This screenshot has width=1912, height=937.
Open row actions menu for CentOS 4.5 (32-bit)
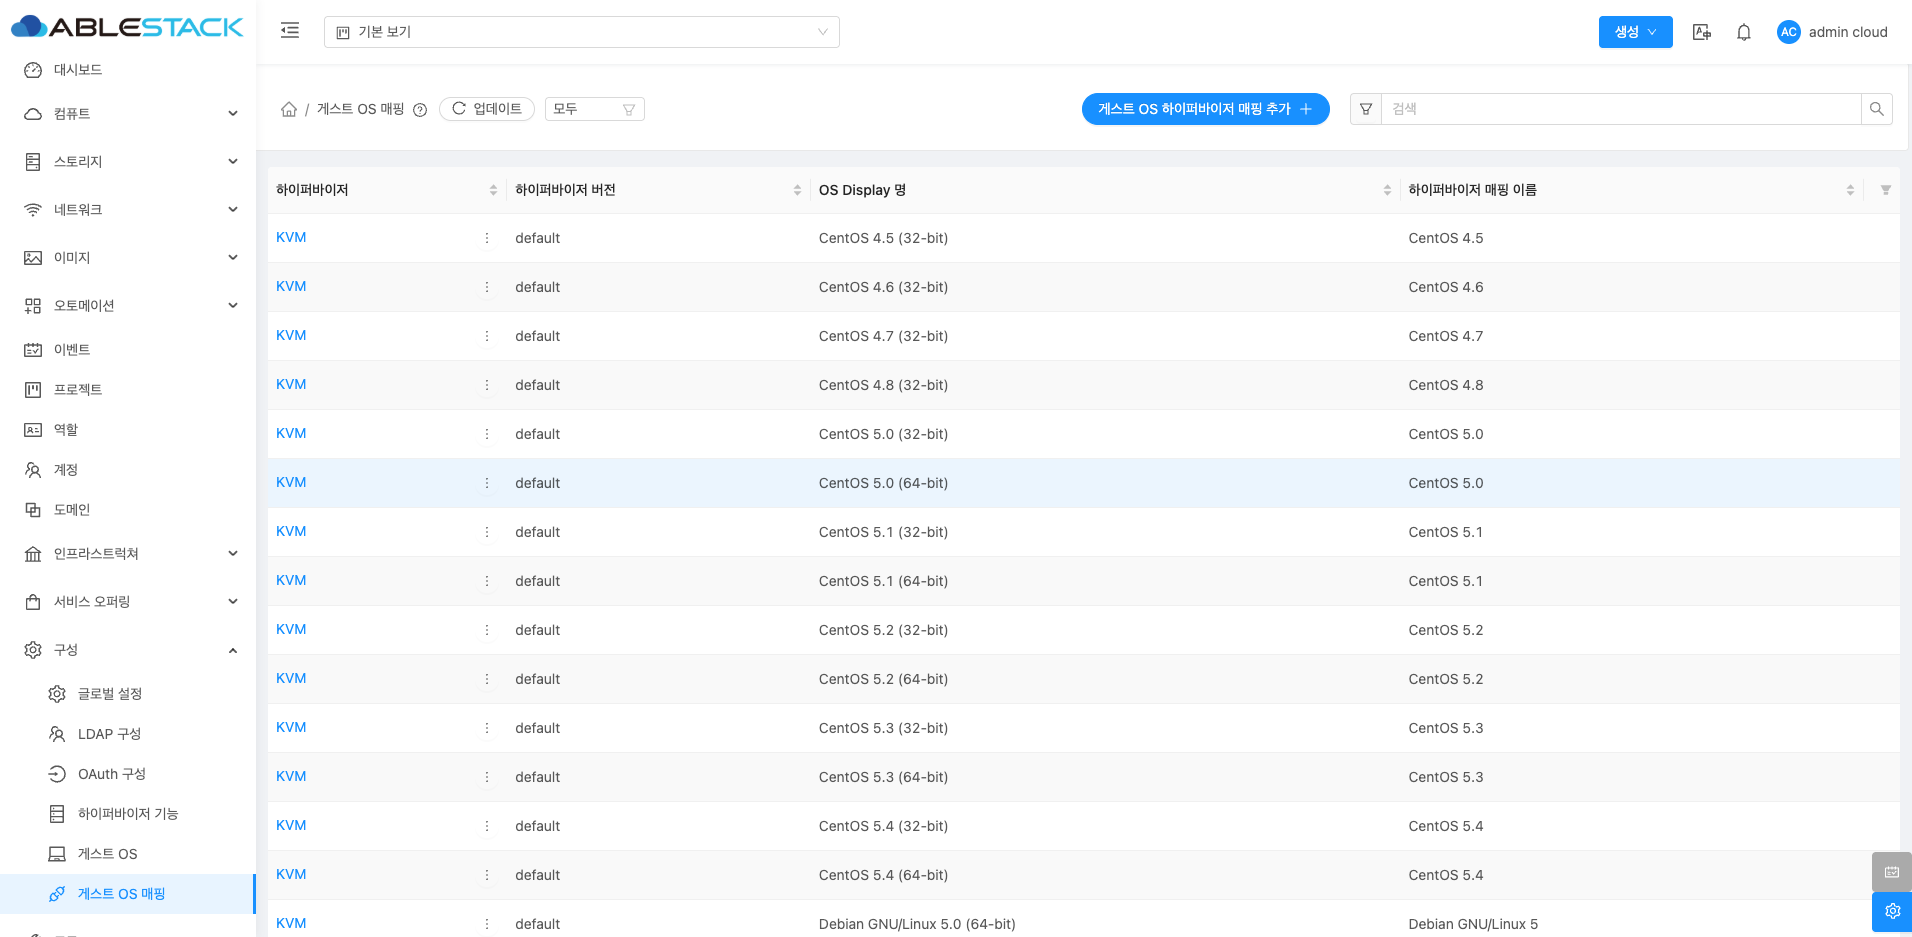[487, 238]
